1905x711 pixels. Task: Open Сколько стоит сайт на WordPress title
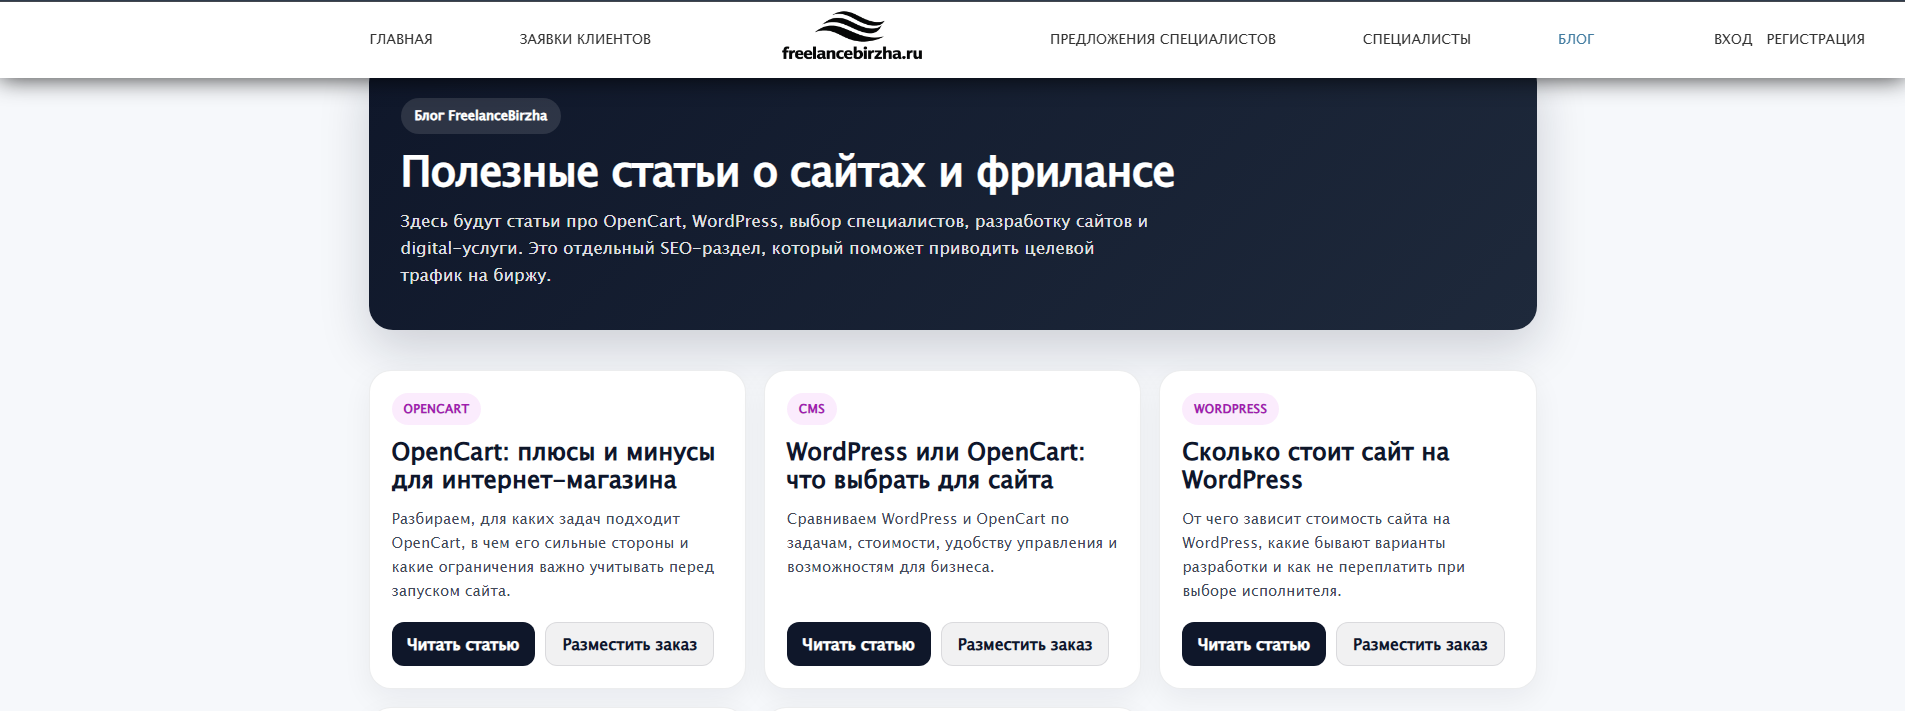click(1315, 466)
